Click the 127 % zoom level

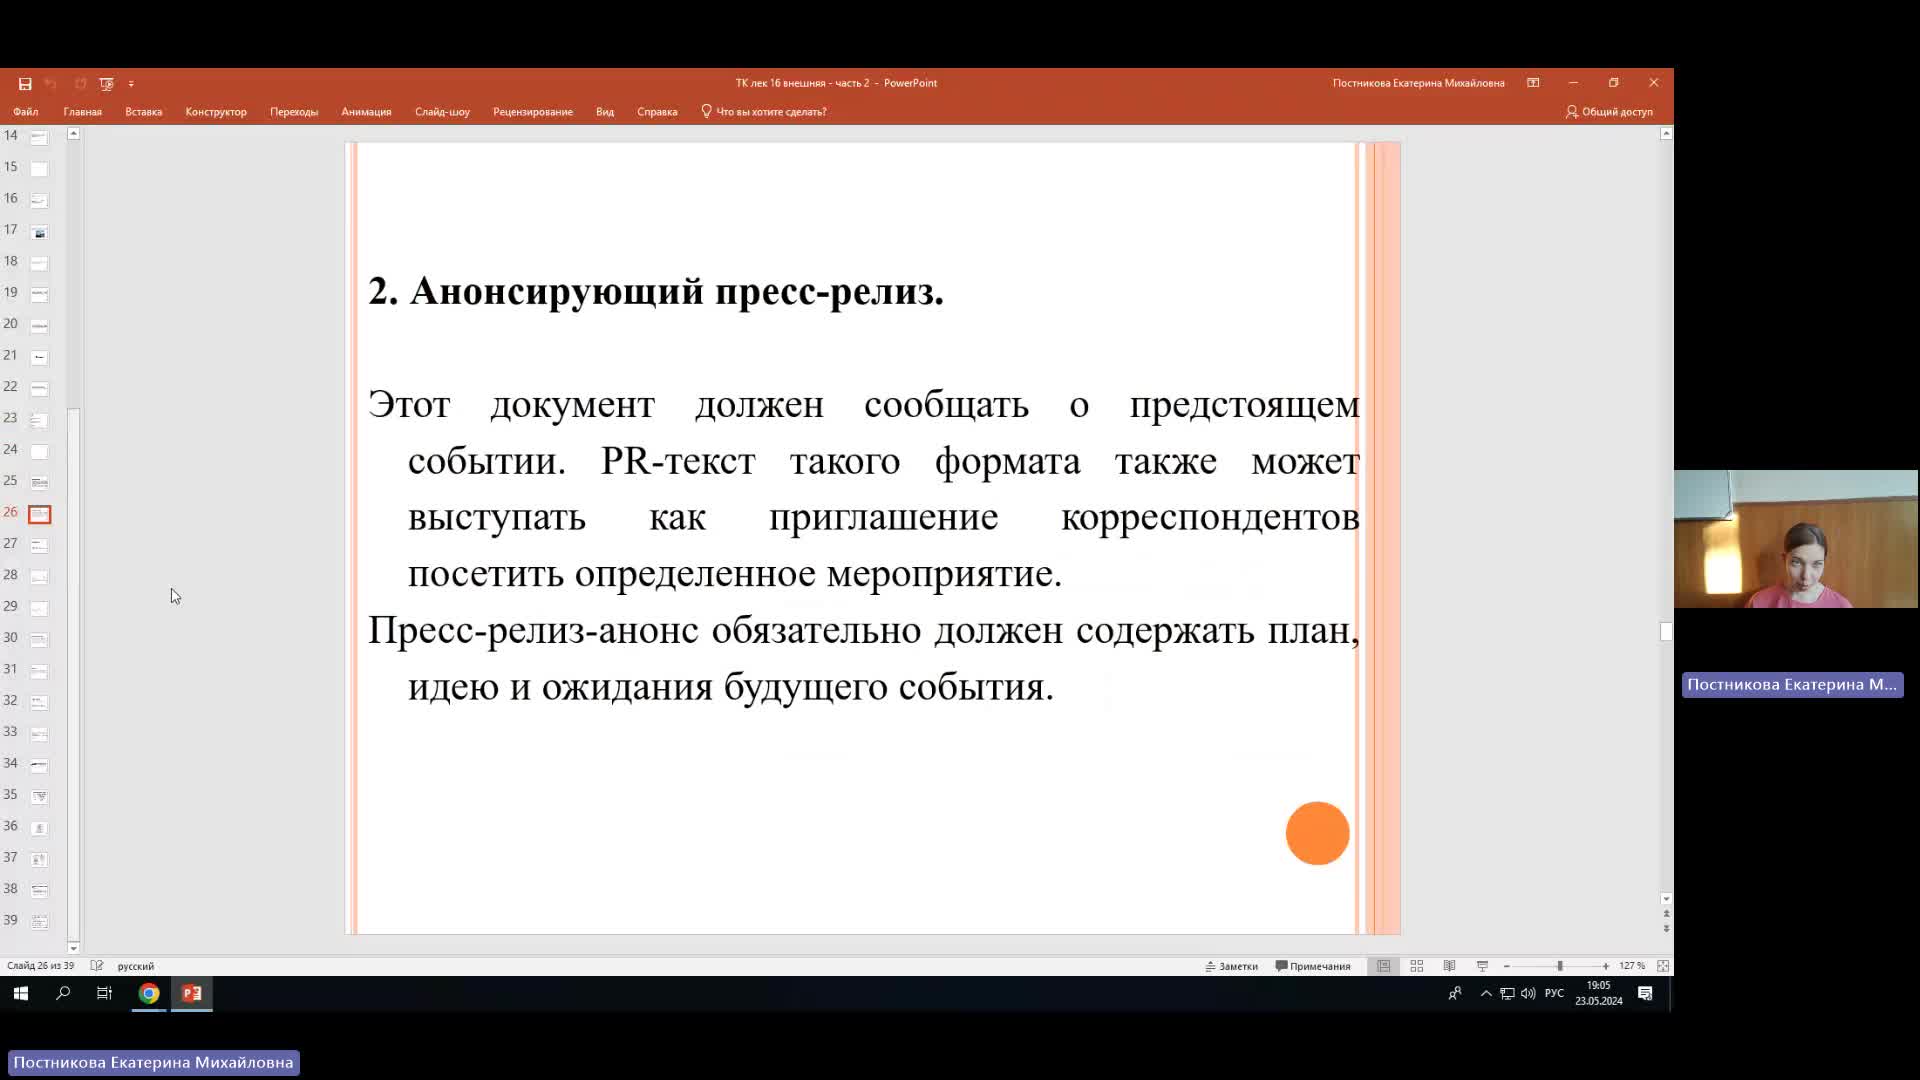tap(1632, 966)
